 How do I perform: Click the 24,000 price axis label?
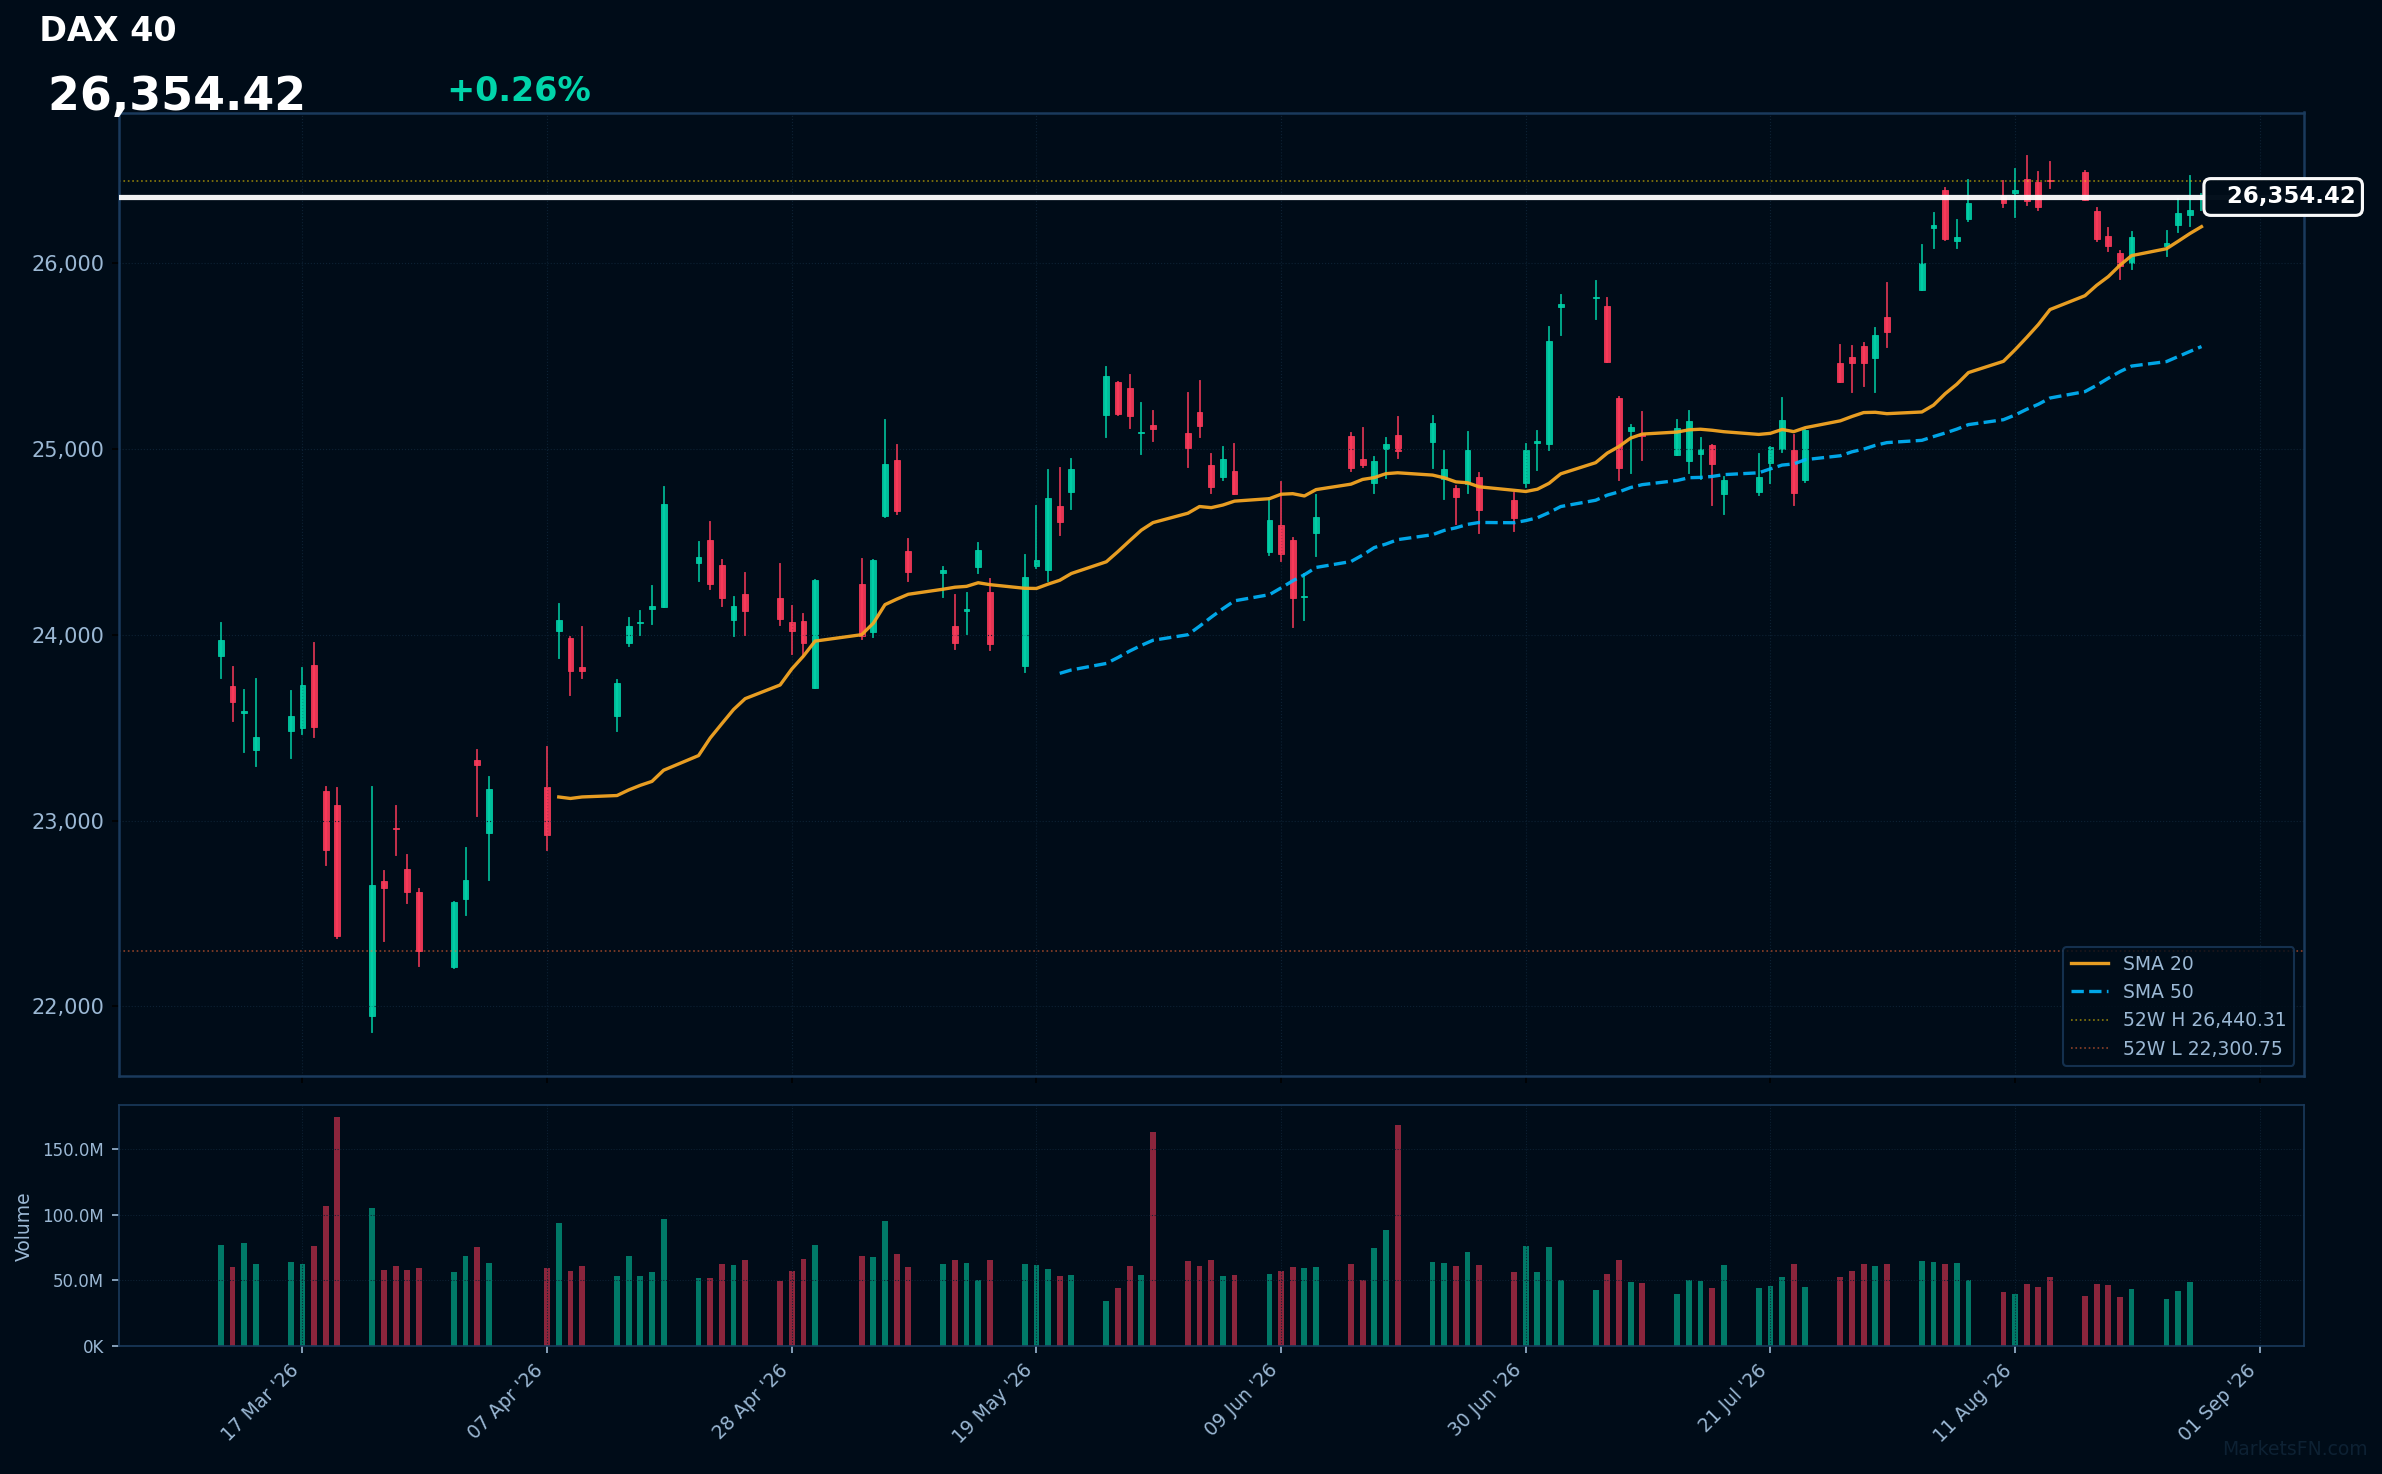tap(68, 636)
